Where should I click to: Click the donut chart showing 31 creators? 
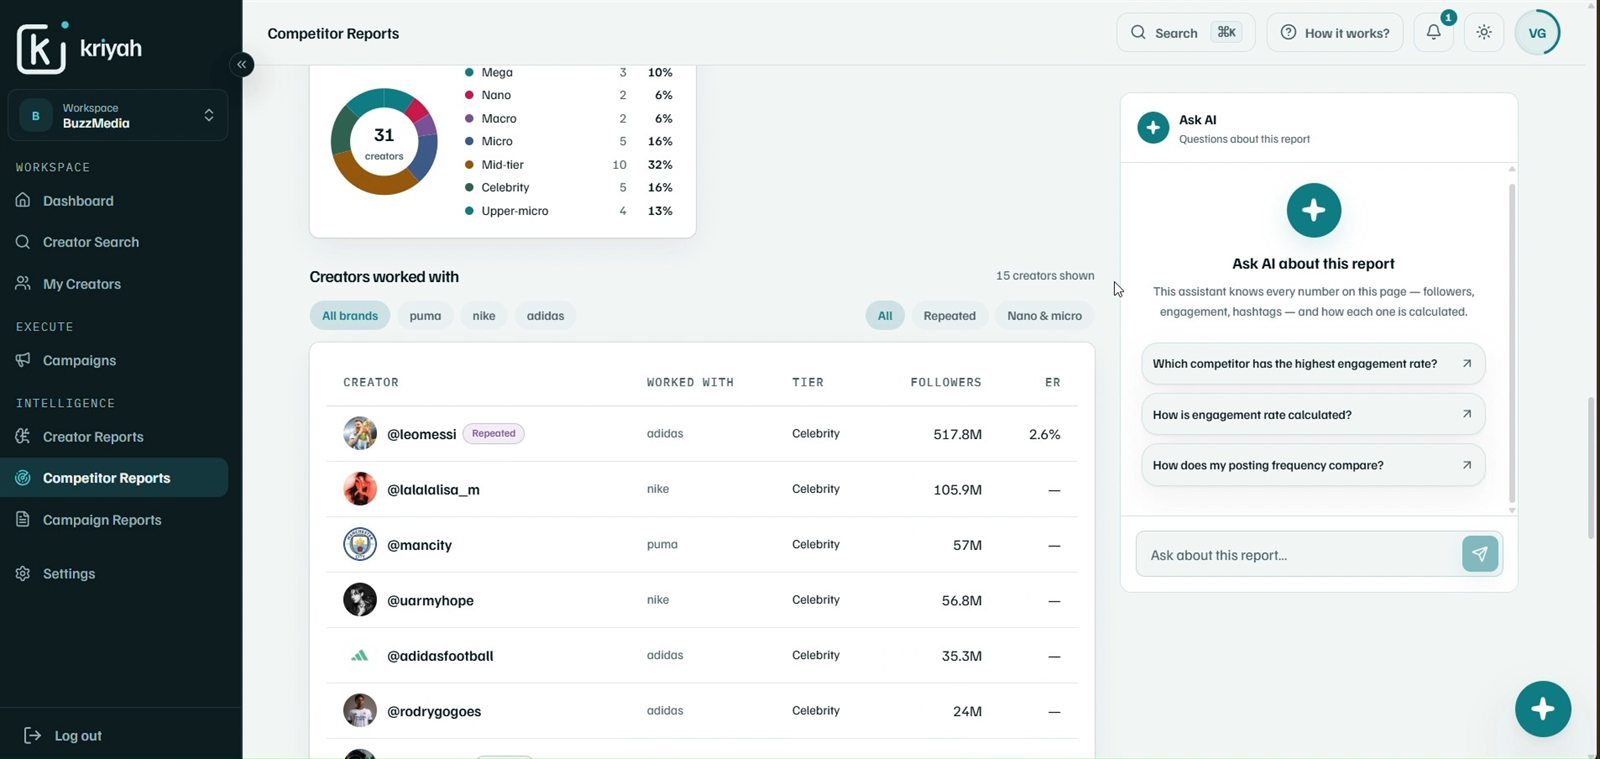point(384,141)
